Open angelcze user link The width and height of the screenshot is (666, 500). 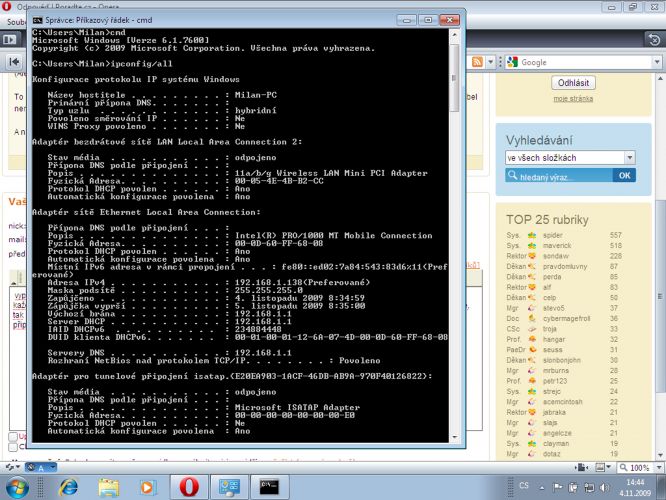[x=557, y=433]
